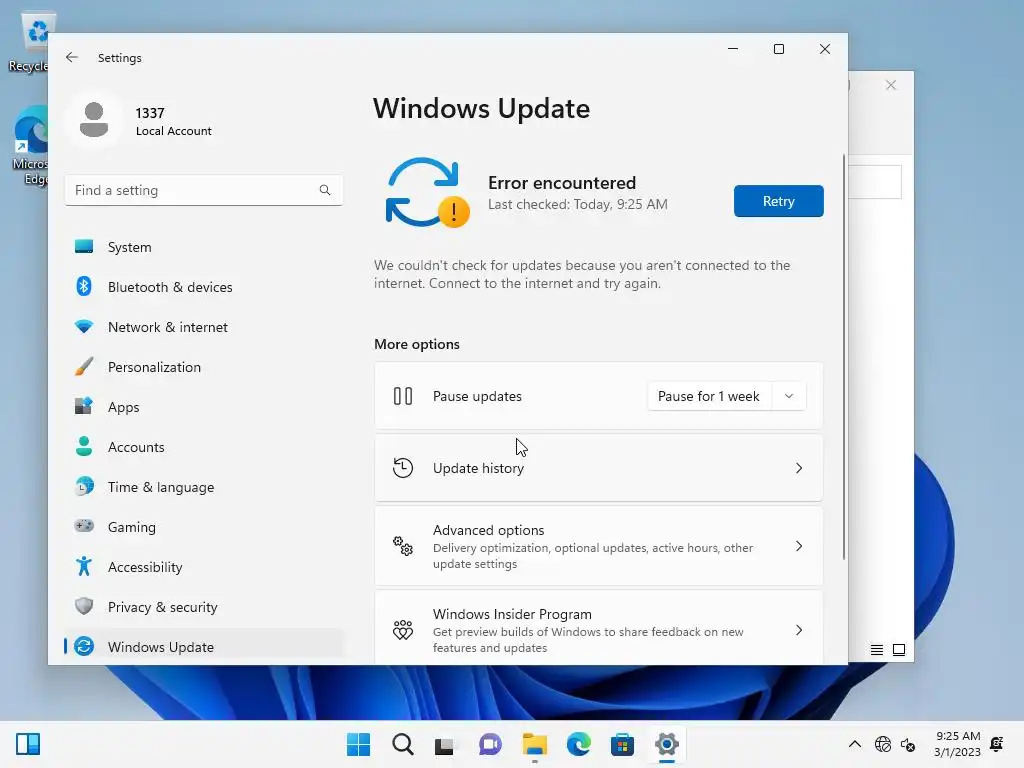Minimize the Settings window

click(733, 49)
